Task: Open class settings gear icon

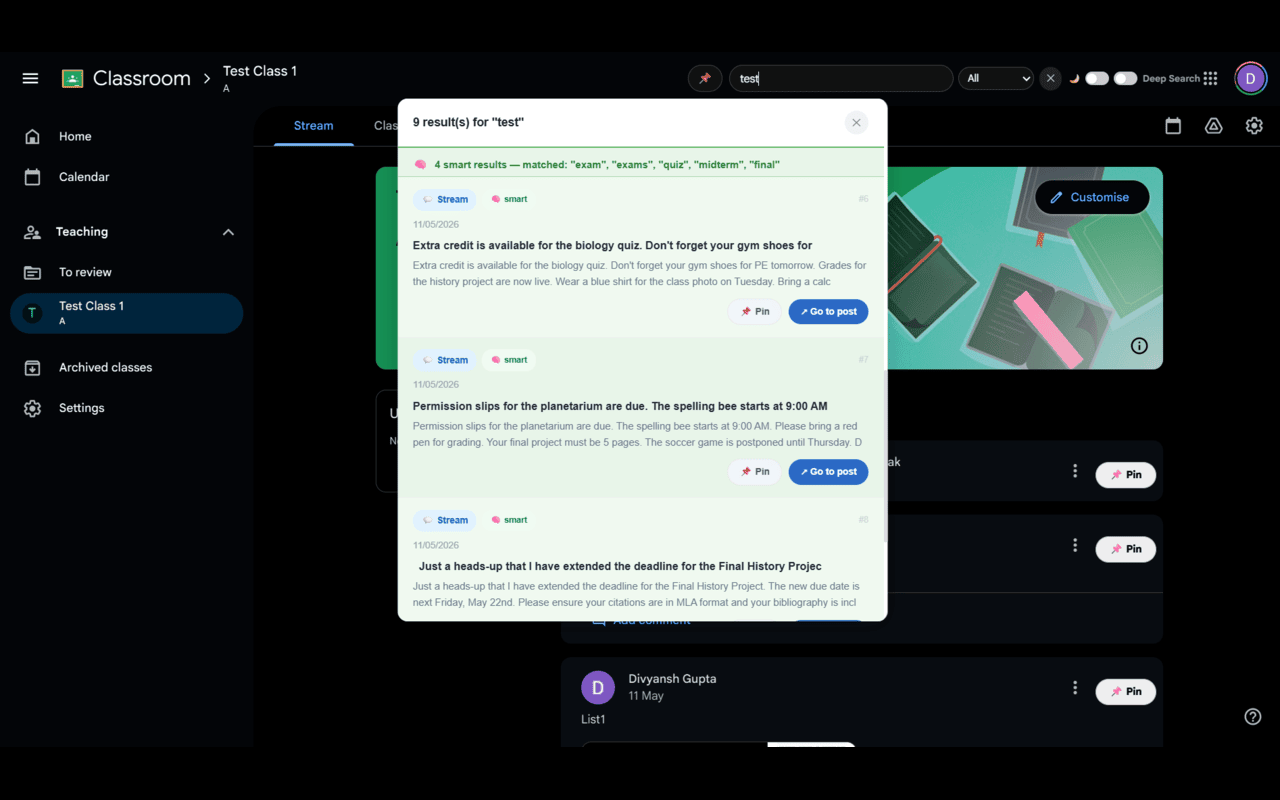Action: click(1254, 126)
